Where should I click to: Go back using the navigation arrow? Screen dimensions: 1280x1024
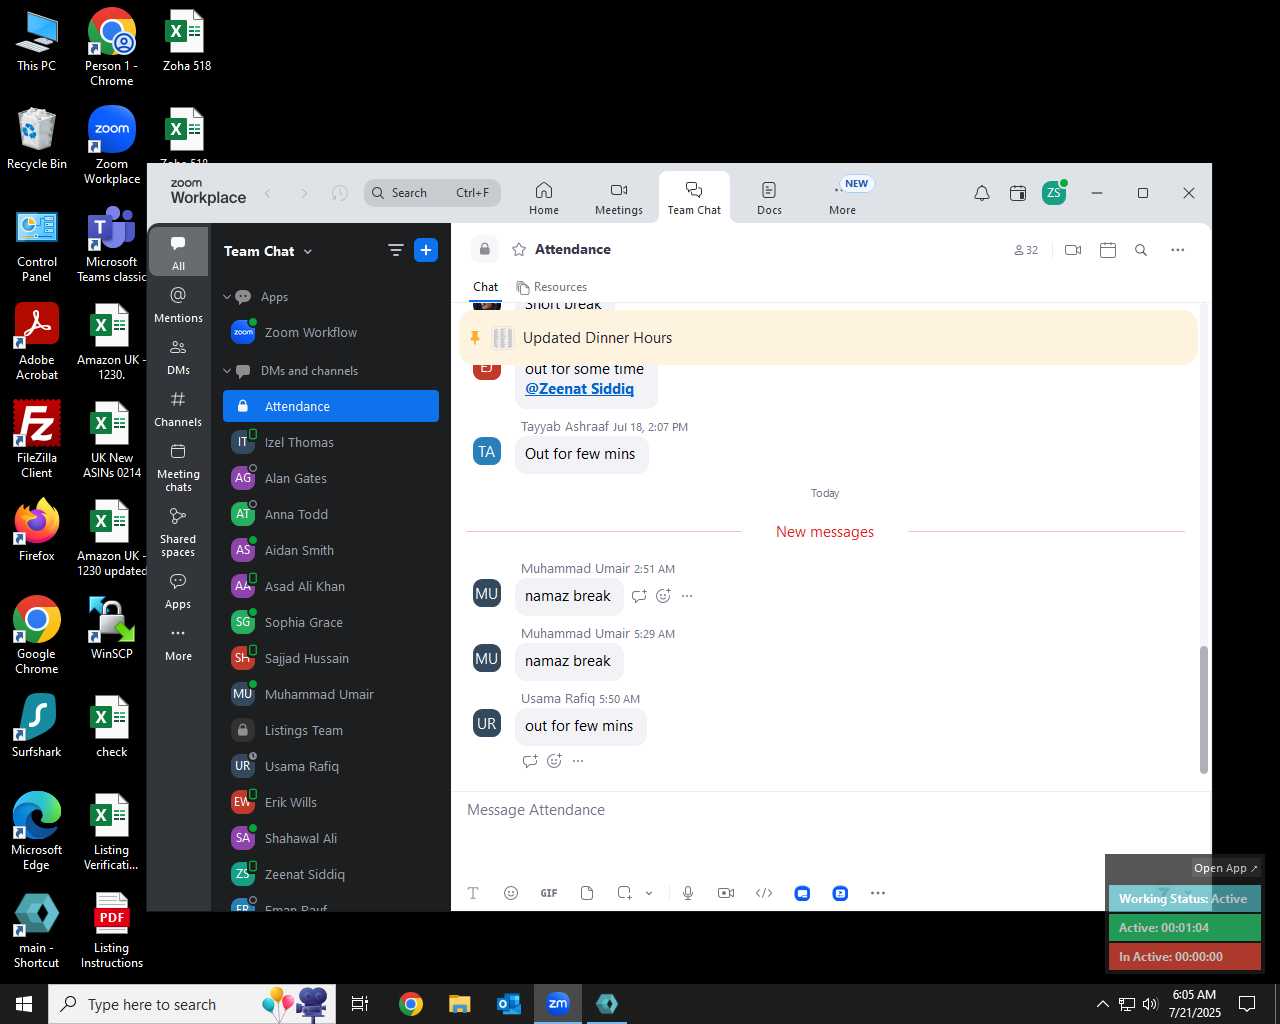[x=268, y=193]
